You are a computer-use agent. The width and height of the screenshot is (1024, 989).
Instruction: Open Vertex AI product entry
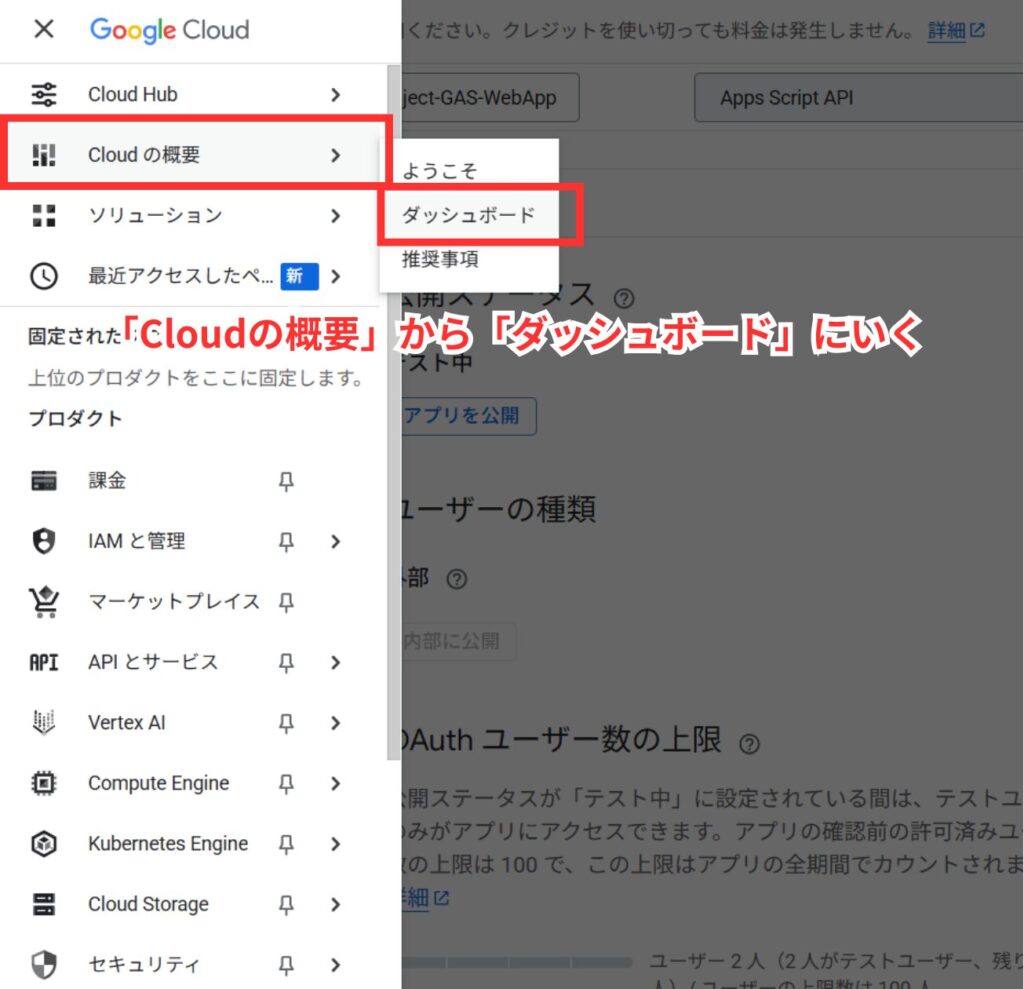tap(189, 722)
